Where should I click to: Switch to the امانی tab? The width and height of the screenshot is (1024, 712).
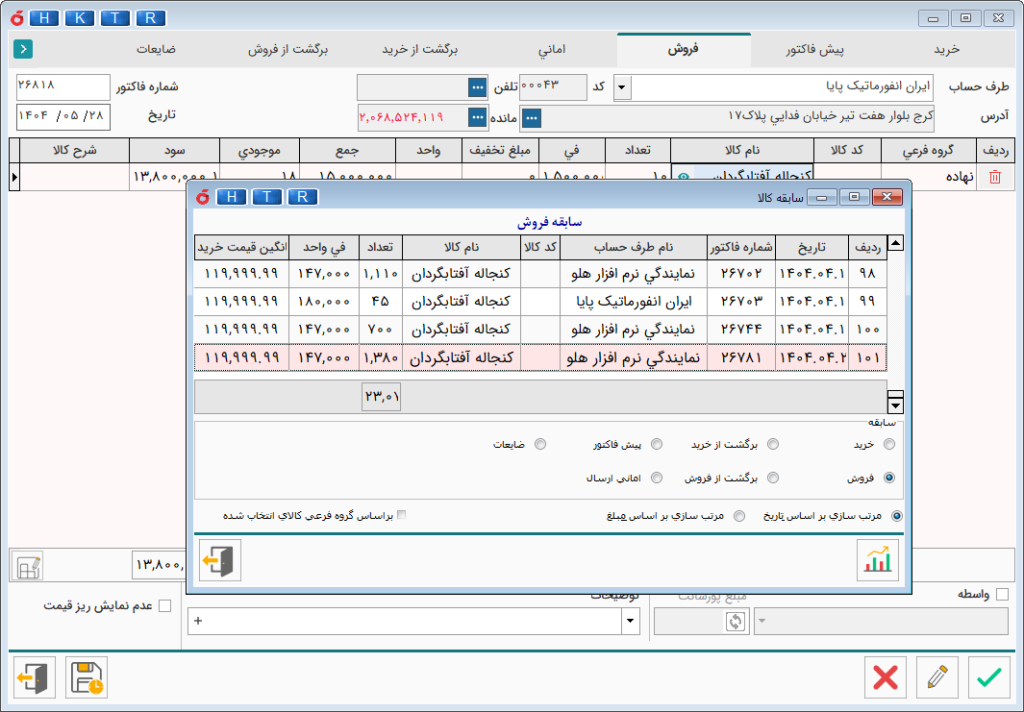[552, 50]
